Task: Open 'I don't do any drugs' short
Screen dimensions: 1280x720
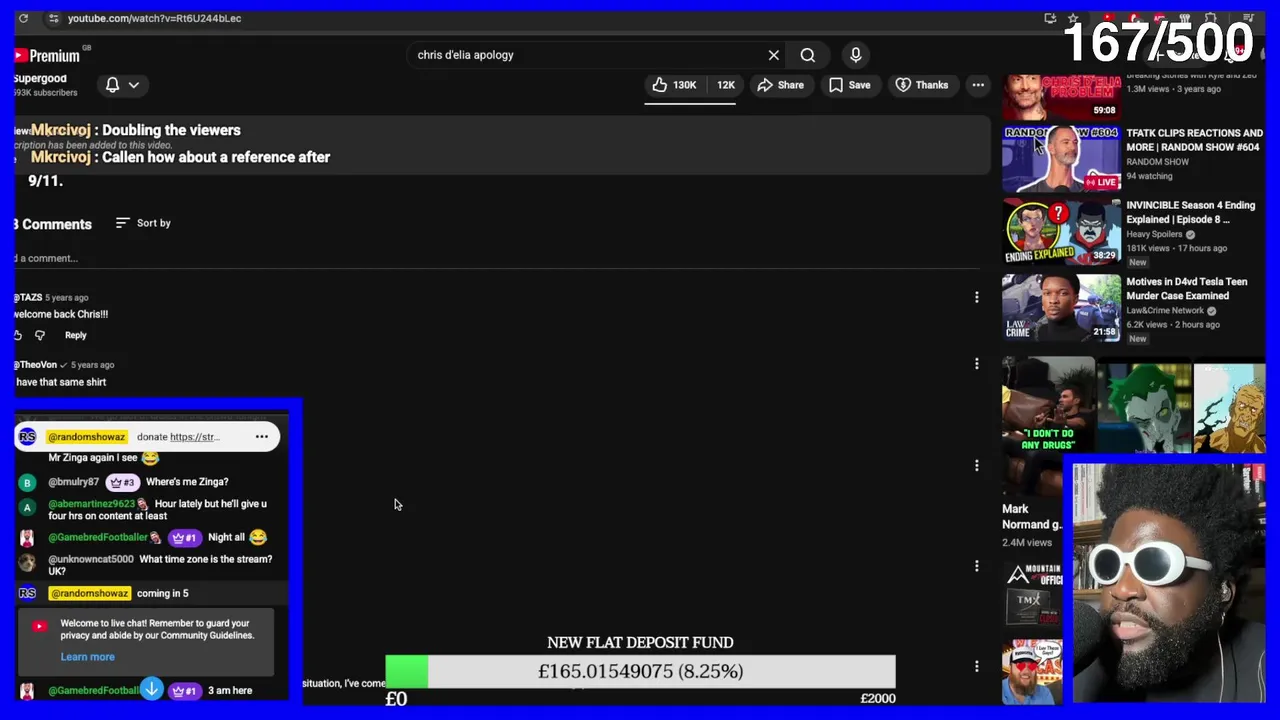Action: 1048,426
